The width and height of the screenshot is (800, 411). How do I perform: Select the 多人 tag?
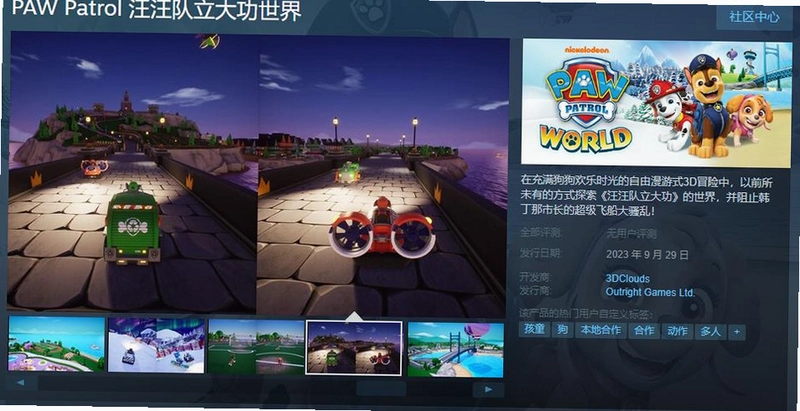(x=710, y=332)
